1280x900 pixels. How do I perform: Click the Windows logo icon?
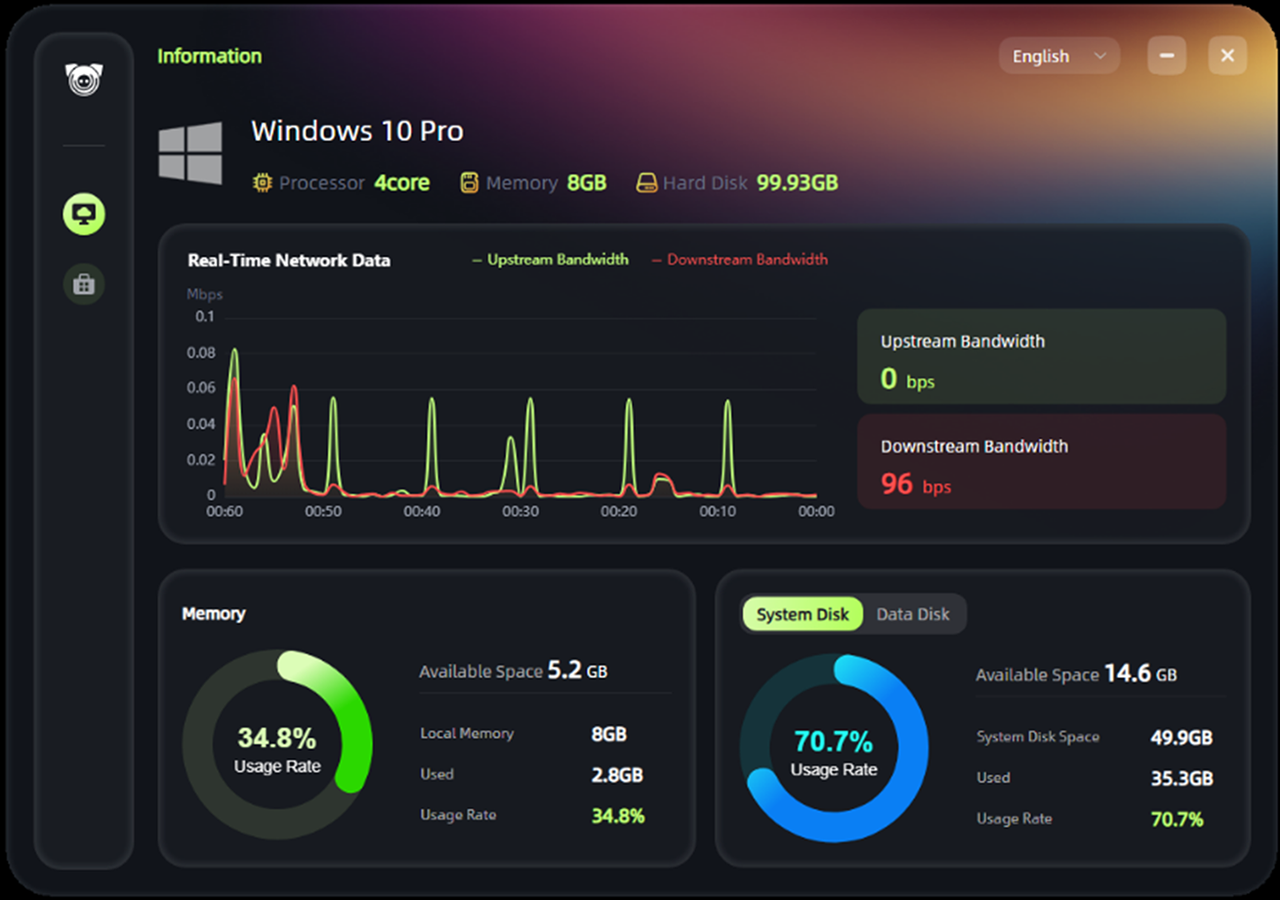coord(191,153)
